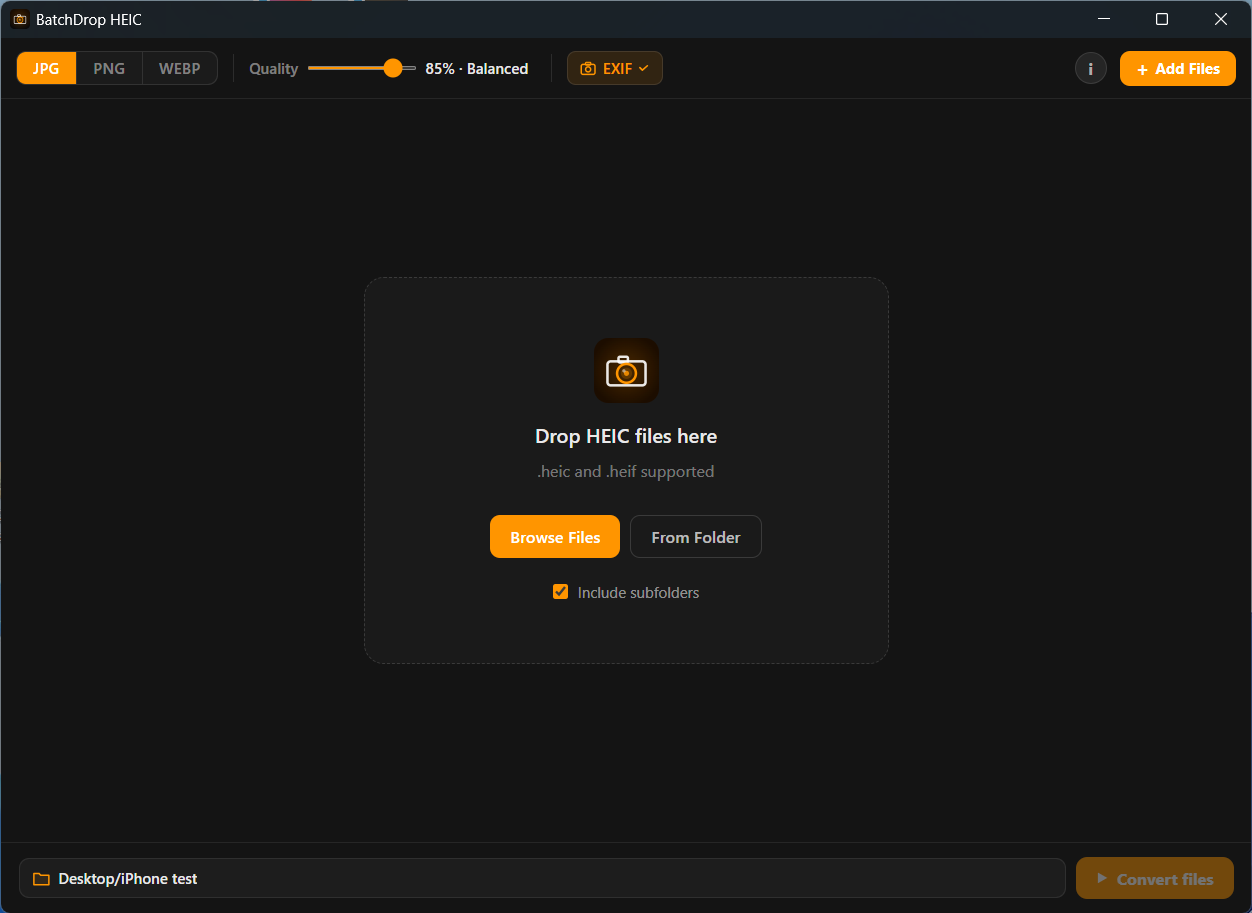
Task: Select the JPG output format
Action: (46, 68)
